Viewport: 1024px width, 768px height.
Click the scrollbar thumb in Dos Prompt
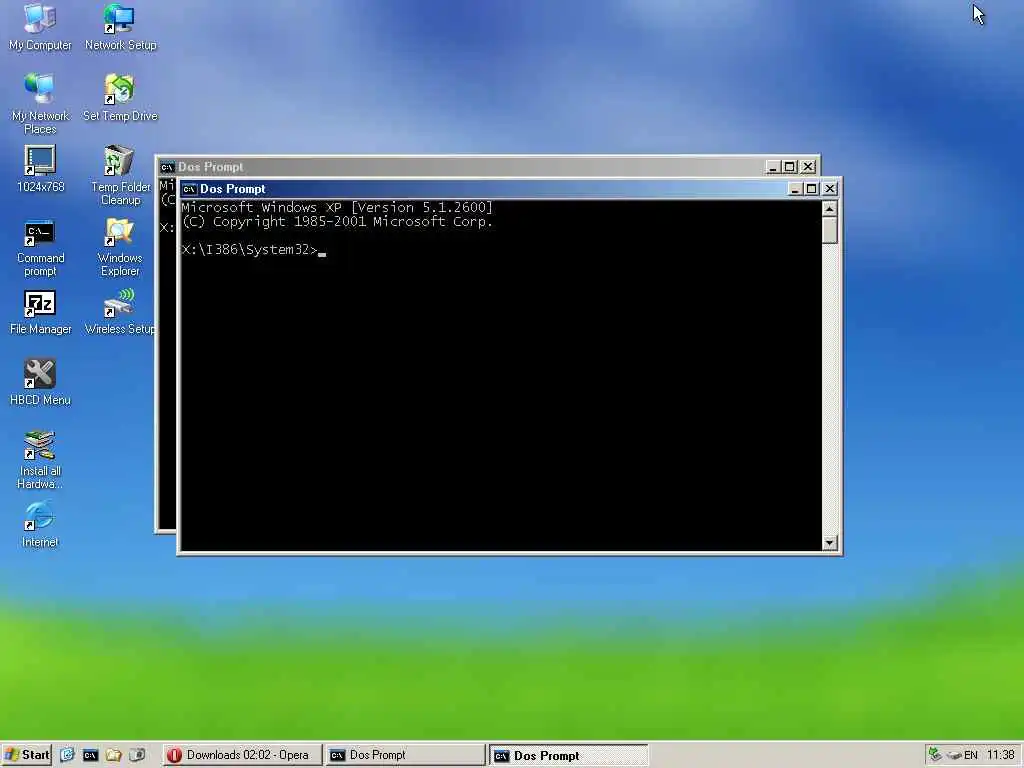829,230
